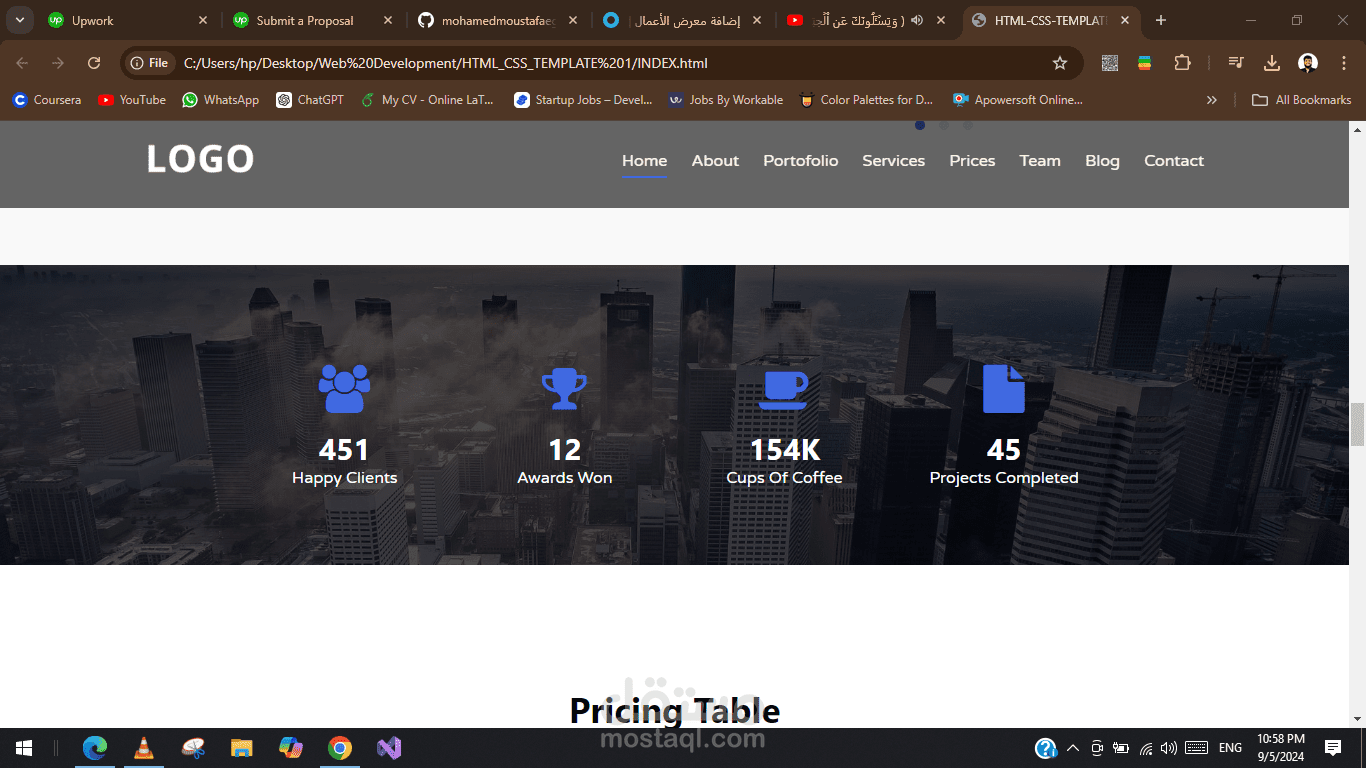Open the Jobs By Workable bookmark

tap(726, 100)
